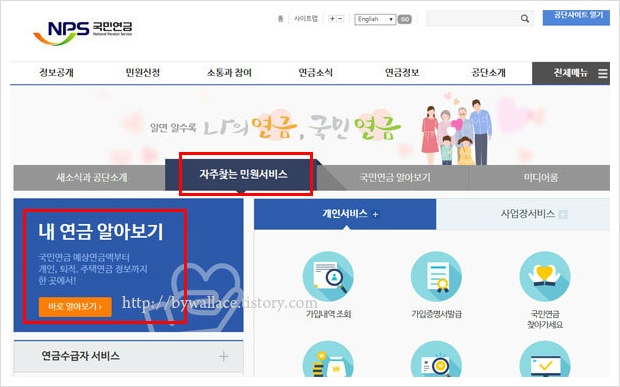The height and width of the screenshot is (387, 620).
Task: Click the monitor checkmark icon
Action: tap(545, 360)
